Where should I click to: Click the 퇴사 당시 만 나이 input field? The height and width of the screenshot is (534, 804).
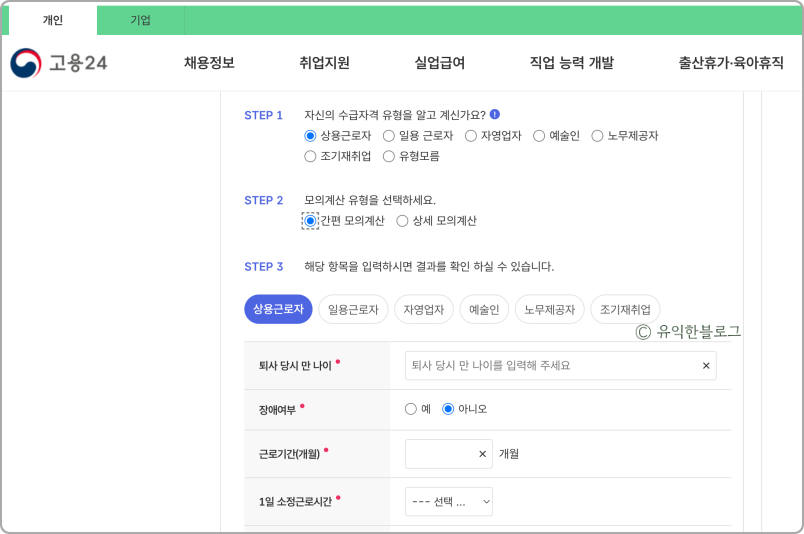pyautogui.click(x=560, y=366)
